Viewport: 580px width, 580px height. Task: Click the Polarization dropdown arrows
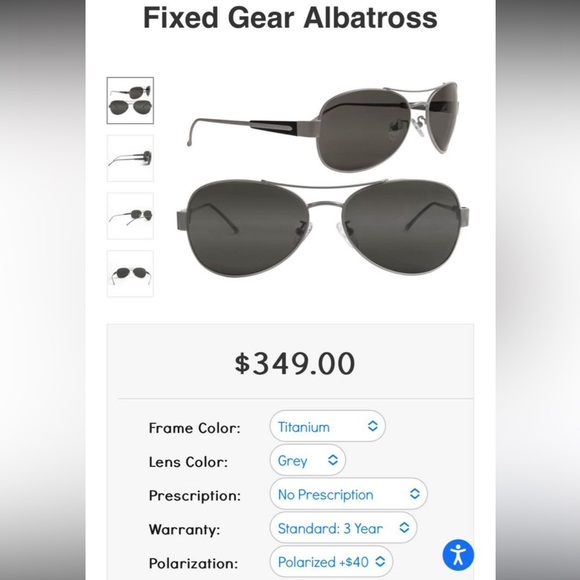(380, 562)
